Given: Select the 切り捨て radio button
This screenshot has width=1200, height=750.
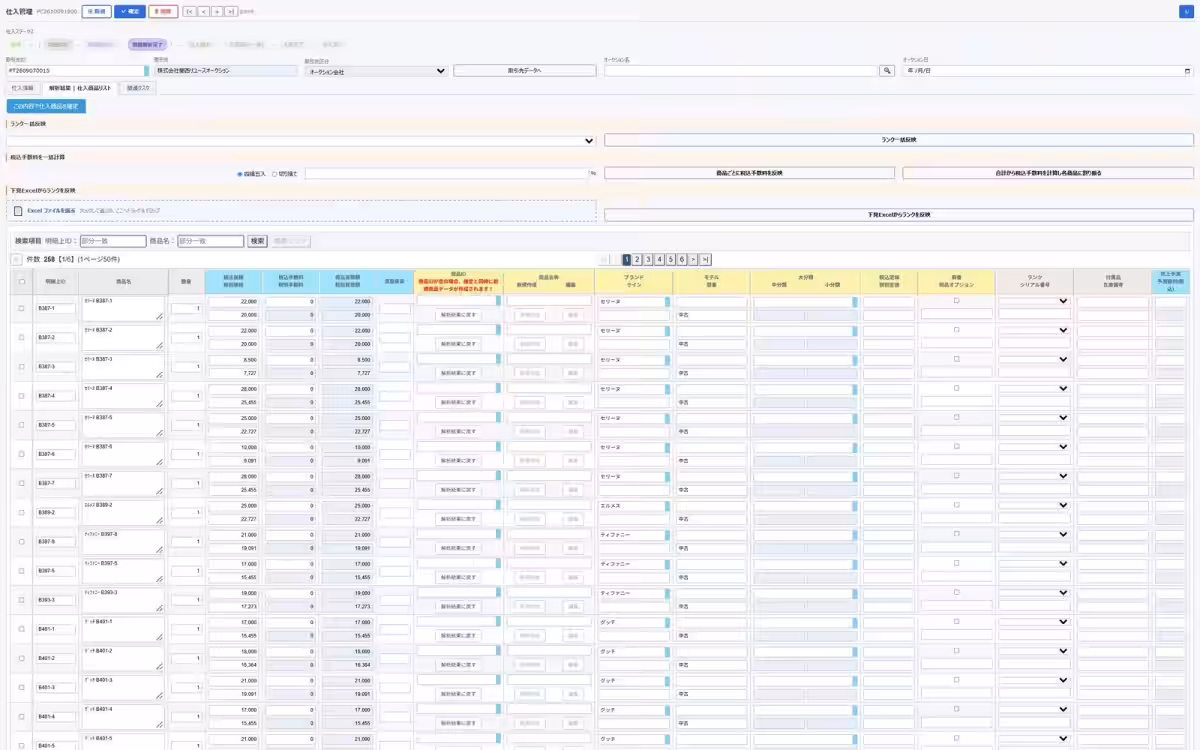Looking at the screenshot, I should coord(275,173).
